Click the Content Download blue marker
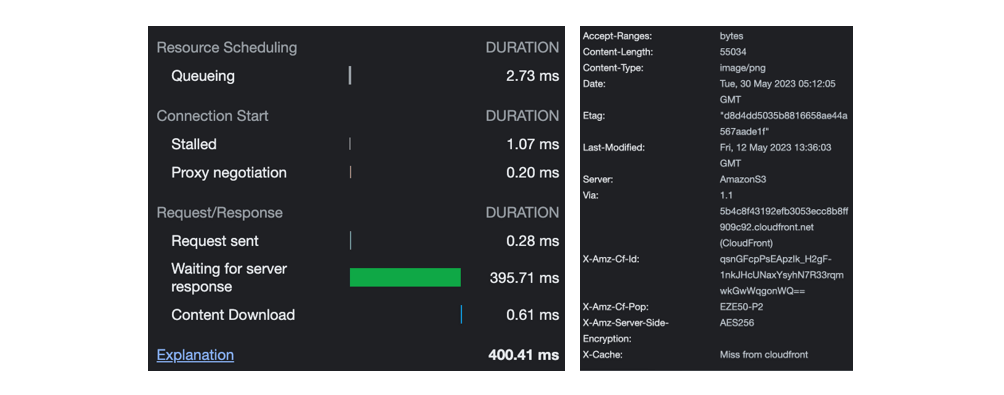Image resolution: width=1004 pixels, height=395 pixels. point(461,314)
